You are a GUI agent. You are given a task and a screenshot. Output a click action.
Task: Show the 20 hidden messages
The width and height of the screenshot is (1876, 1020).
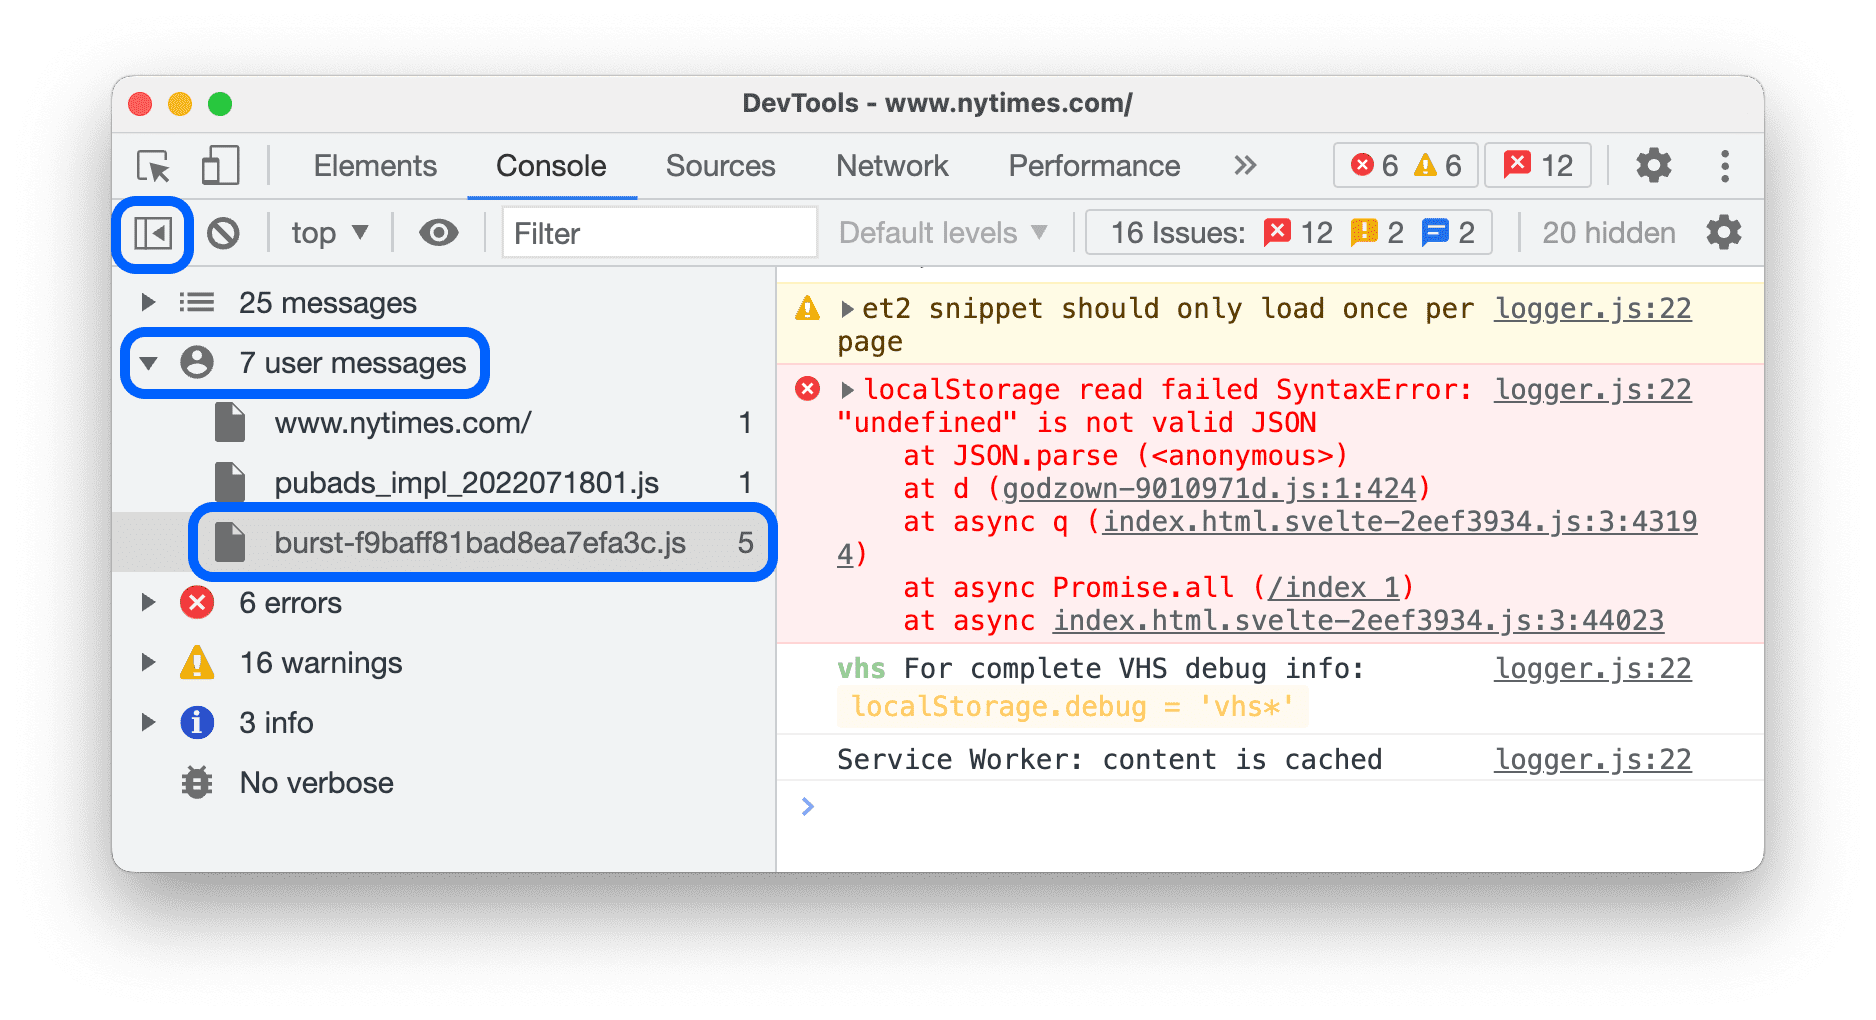(x=1609, y=232)
